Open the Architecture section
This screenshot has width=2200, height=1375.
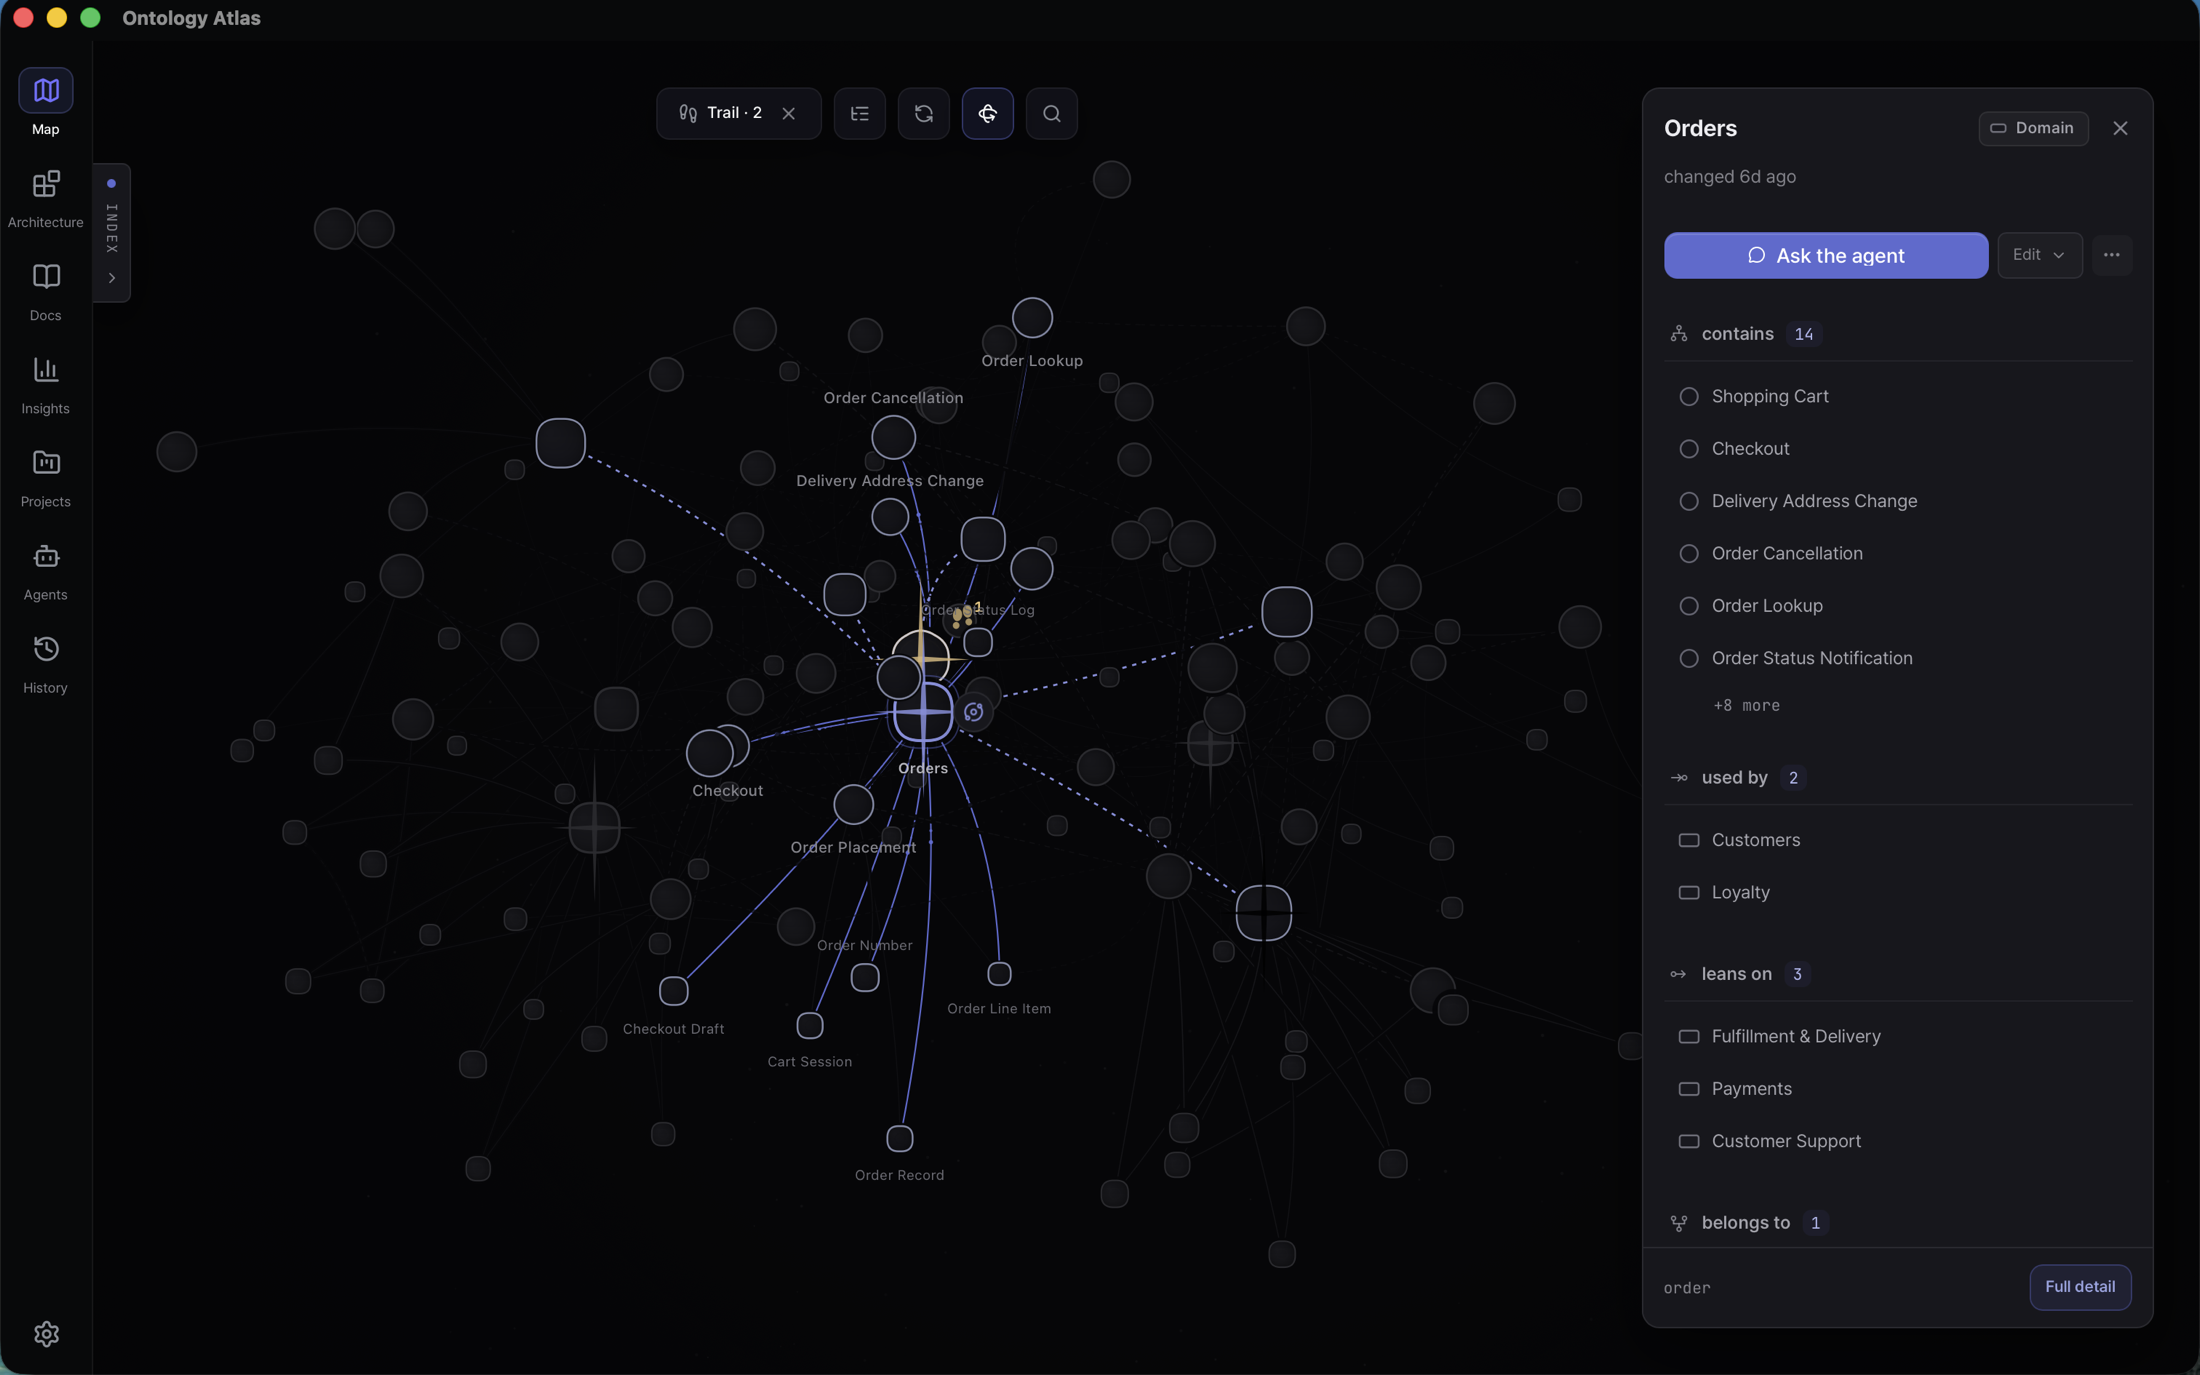[x=45, y=198]
